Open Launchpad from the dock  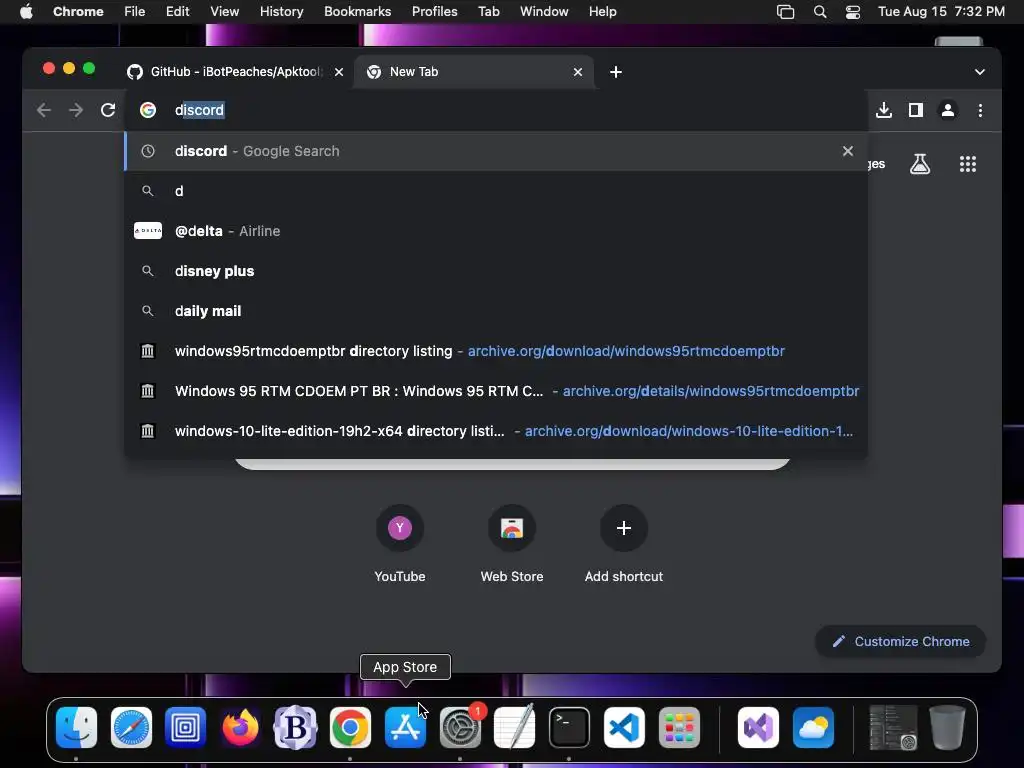click(x=679, y=727)
